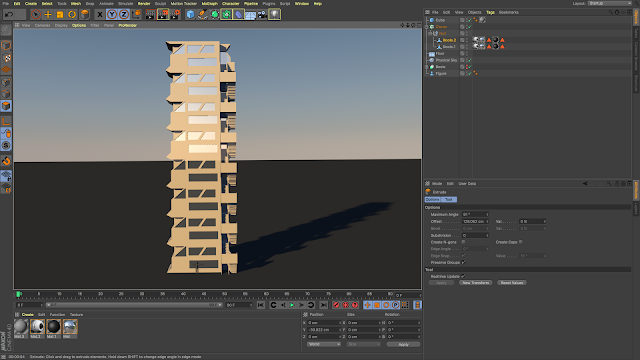The height and width of the screenshot is (360, 640).
Task: Select the Figure object in tree
Action: (441, 73)
